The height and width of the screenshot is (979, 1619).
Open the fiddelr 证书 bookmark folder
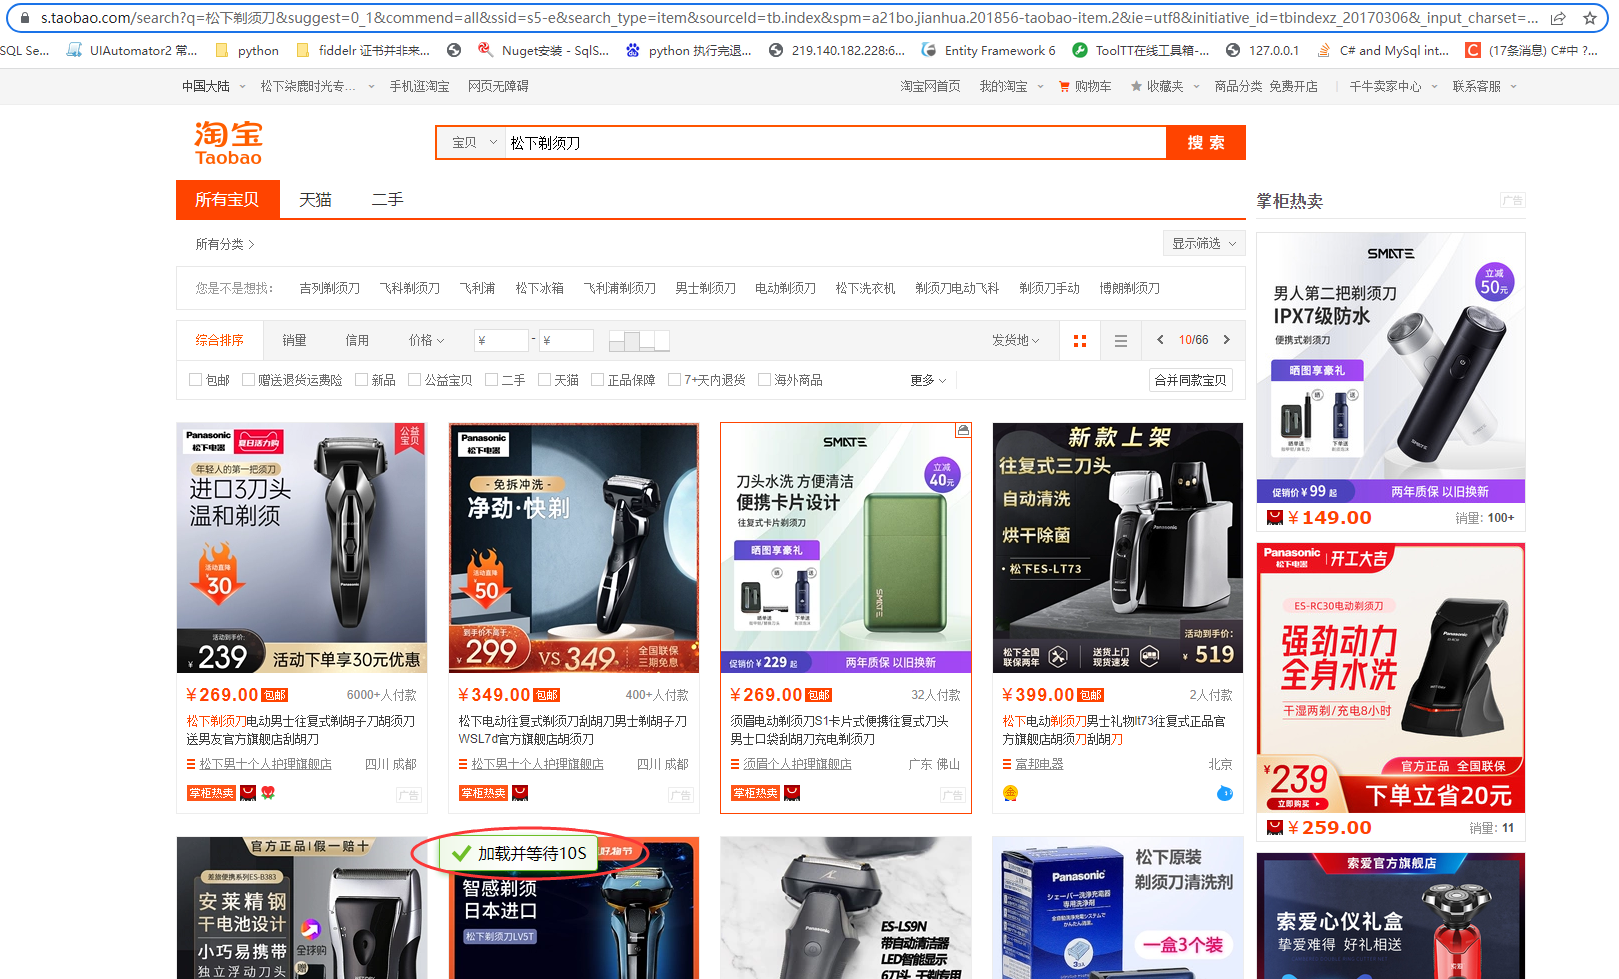pyautogui.click(x=363, y=50)
